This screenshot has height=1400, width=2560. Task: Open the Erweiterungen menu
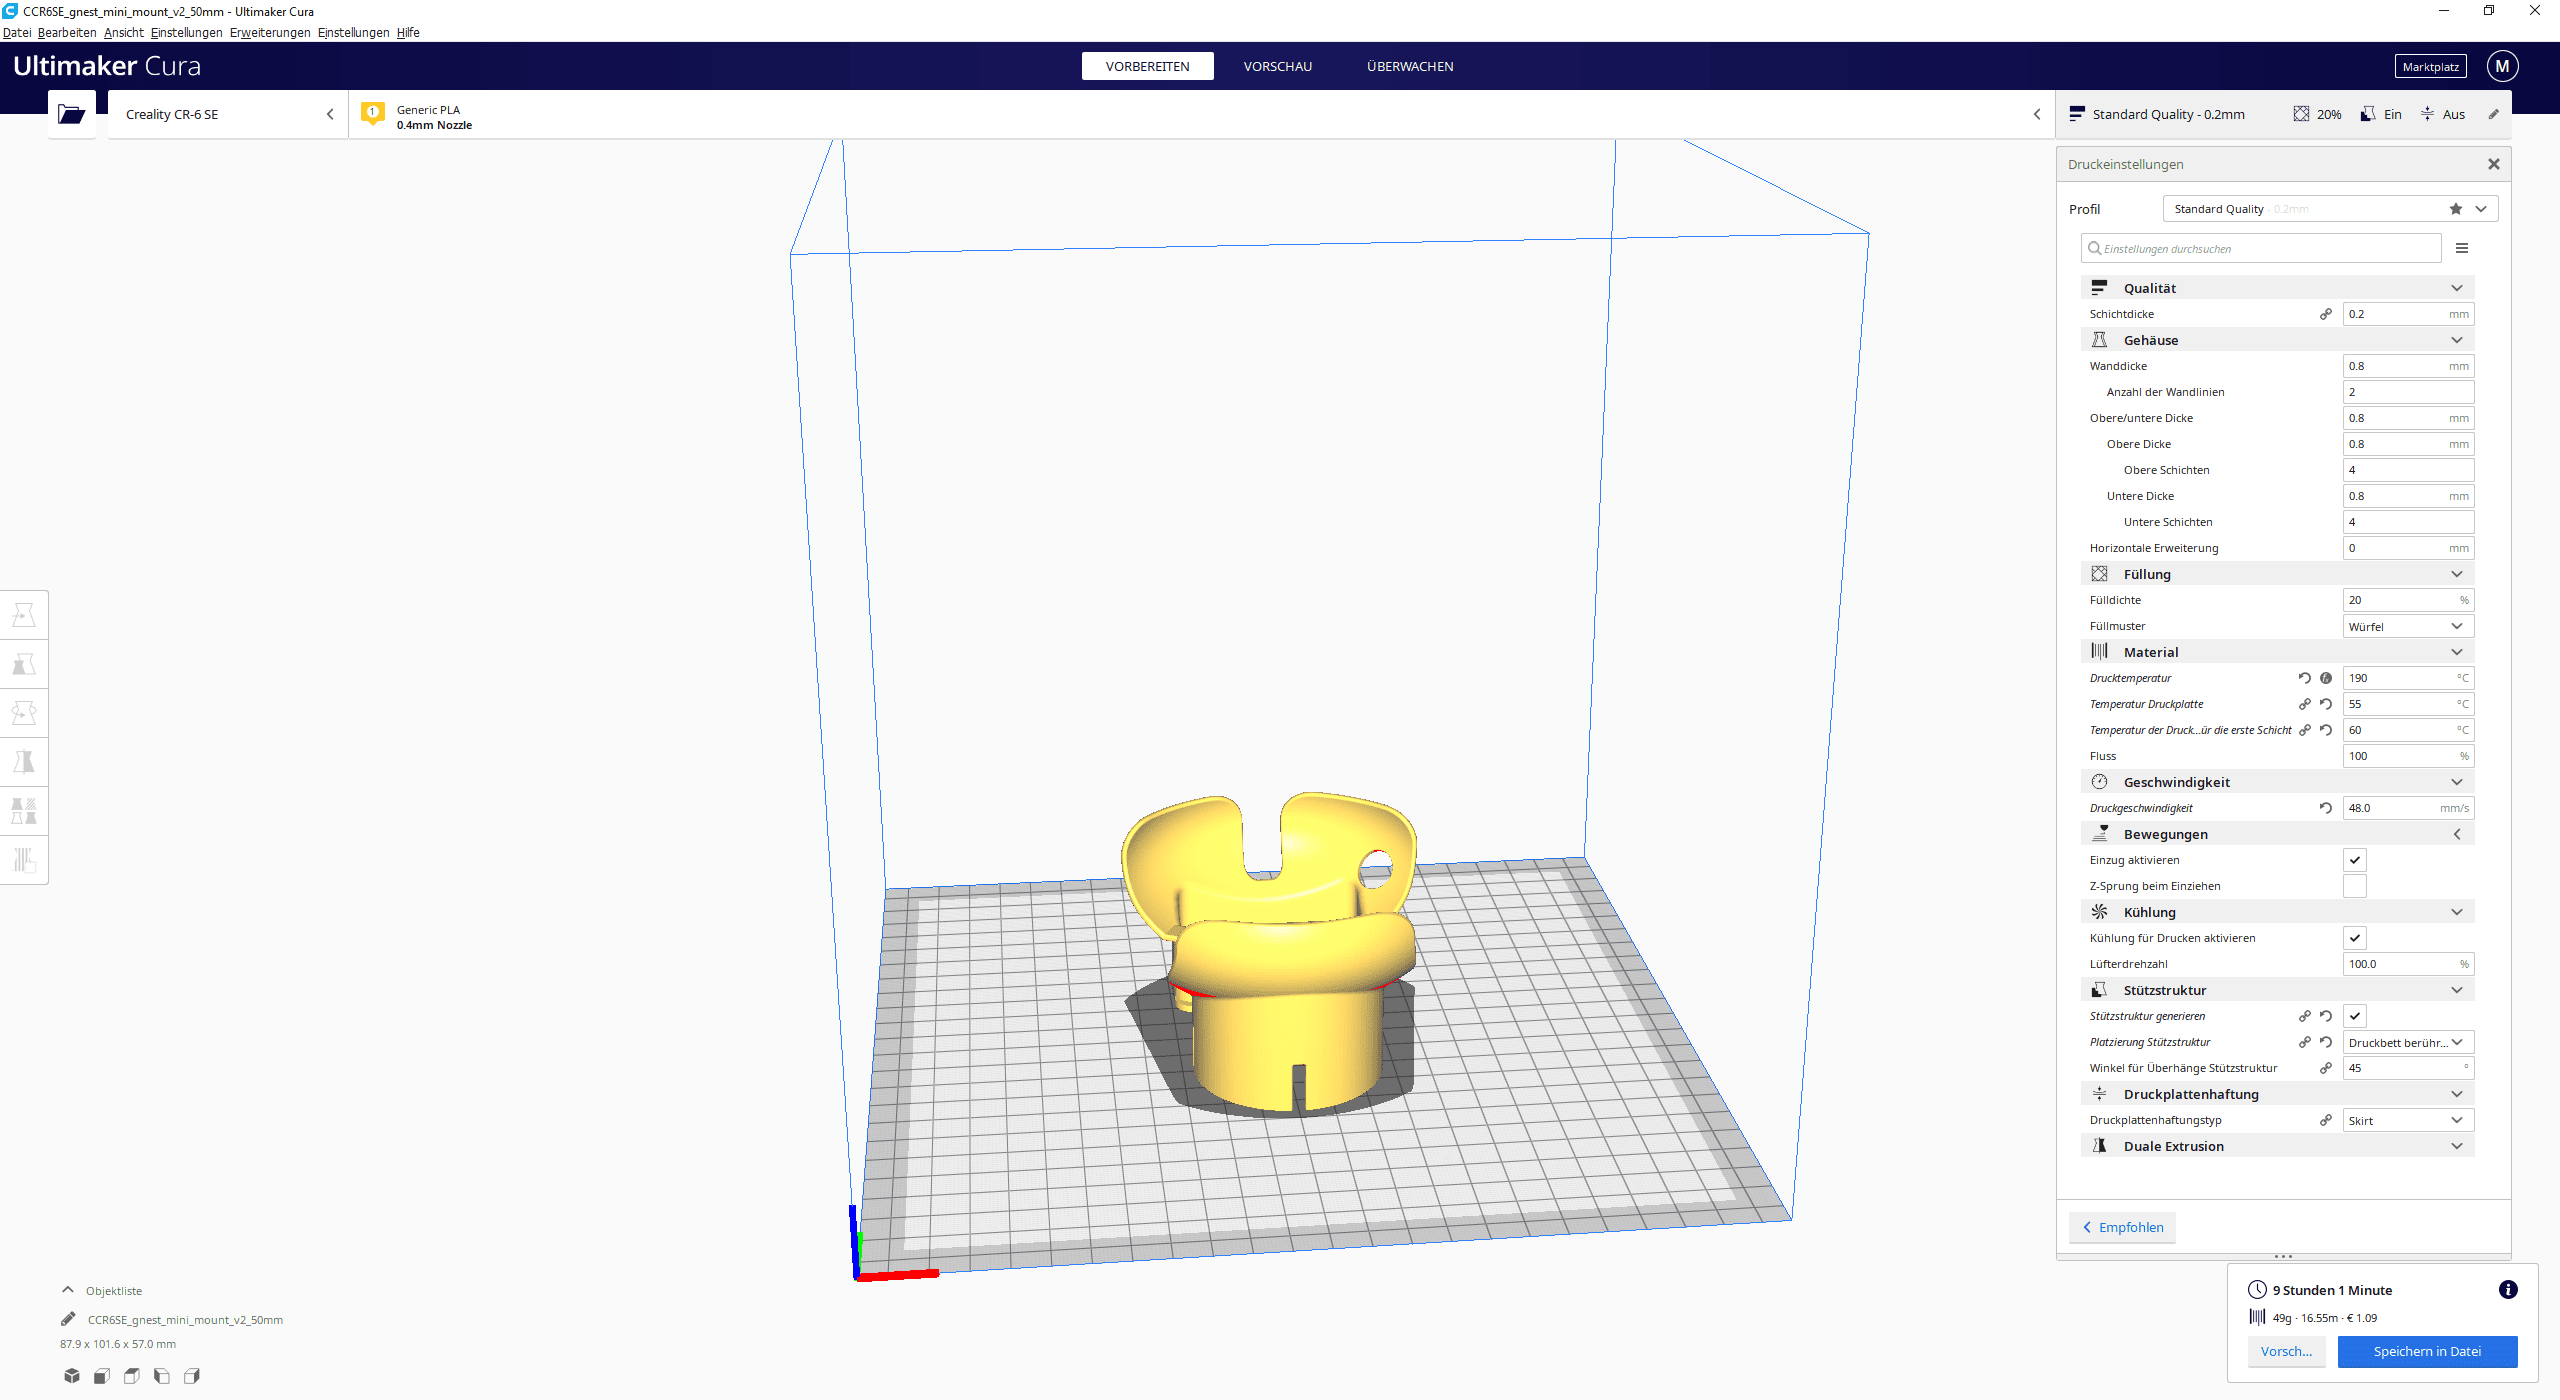(269, 32)
